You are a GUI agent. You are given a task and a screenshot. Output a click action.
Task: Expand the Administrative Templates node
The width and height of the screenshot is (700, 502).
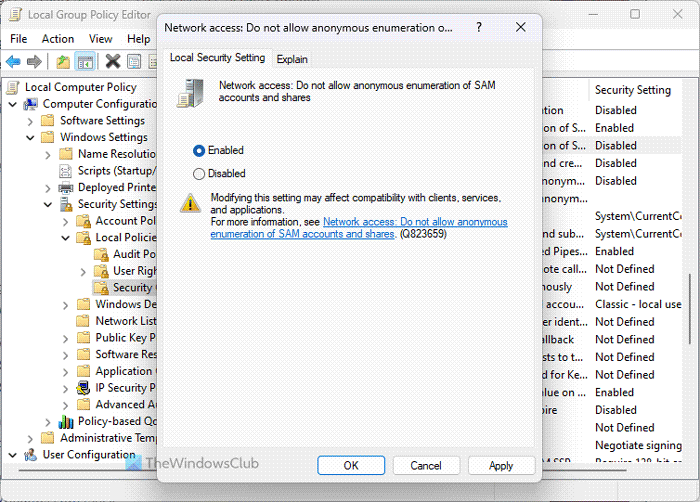tap(30, 439)
